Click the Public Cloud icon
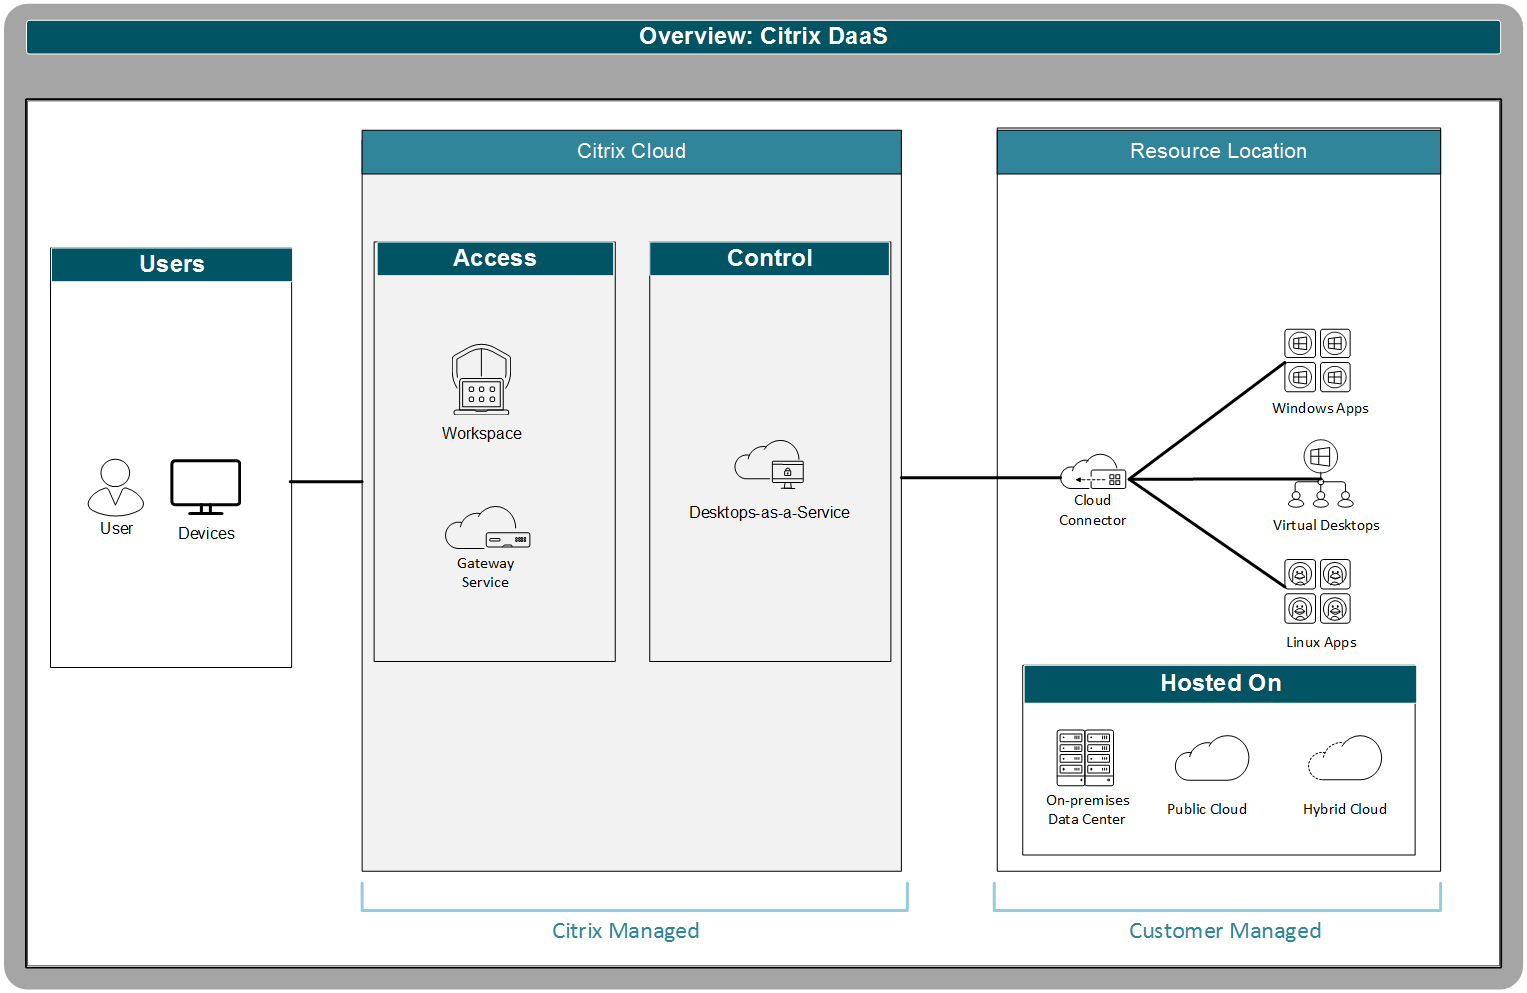Image resolution: width=1527 pixels, height=993 pixels. coord(1212,759)
